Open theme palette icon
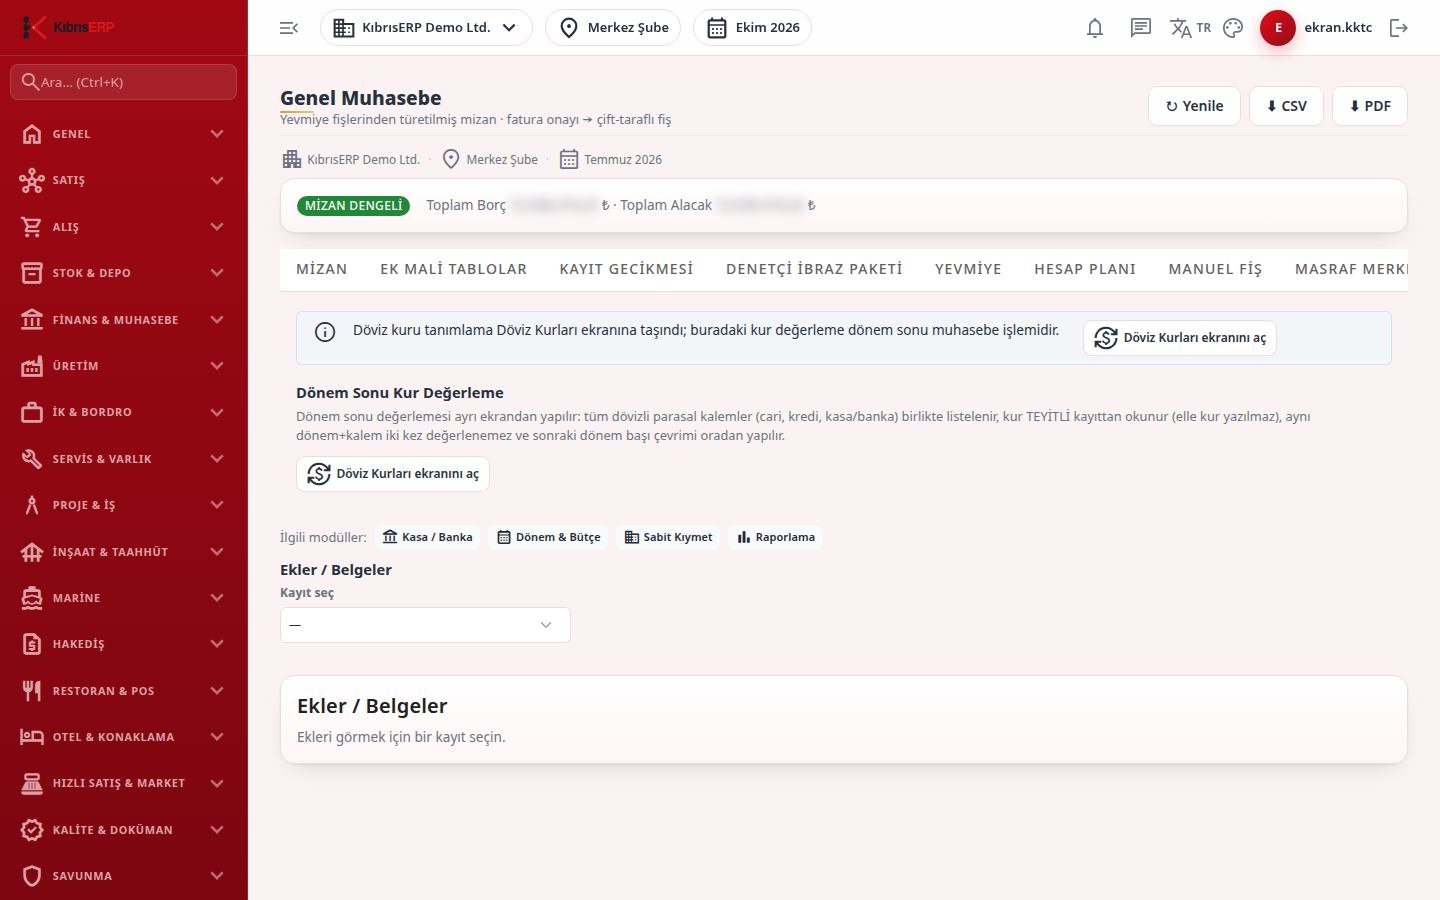 click(x=1233, y=28)
